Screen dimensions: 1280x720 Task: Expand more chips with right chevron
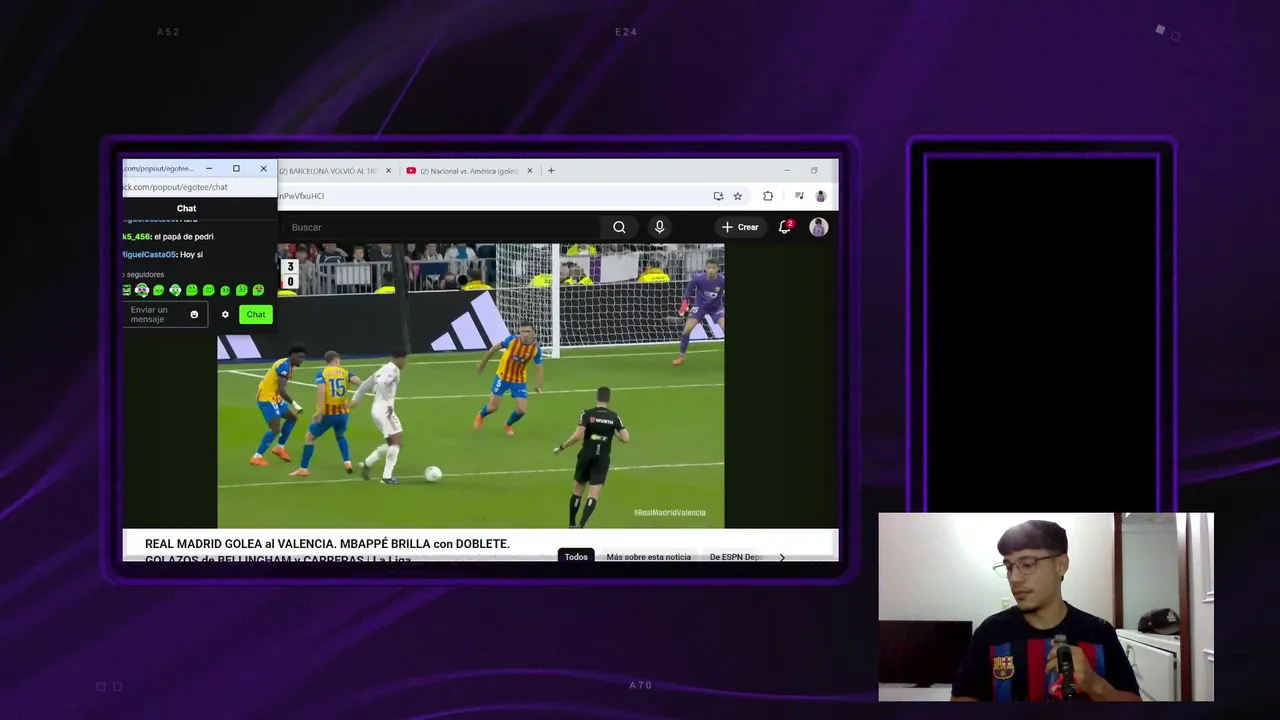pyautogui.click(x=782, y=557)
